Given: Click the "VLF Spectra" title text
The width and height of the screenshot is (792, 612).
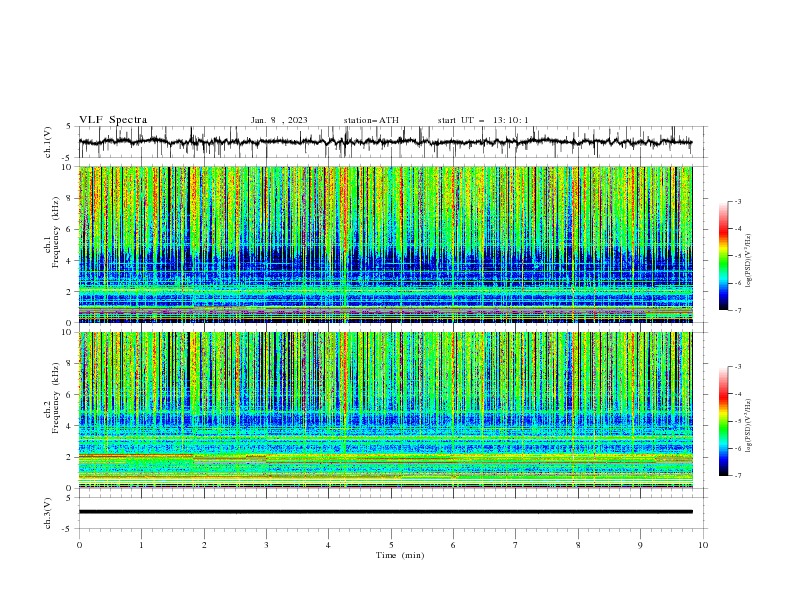Looking at the screenshot, I should click(113, 120).
